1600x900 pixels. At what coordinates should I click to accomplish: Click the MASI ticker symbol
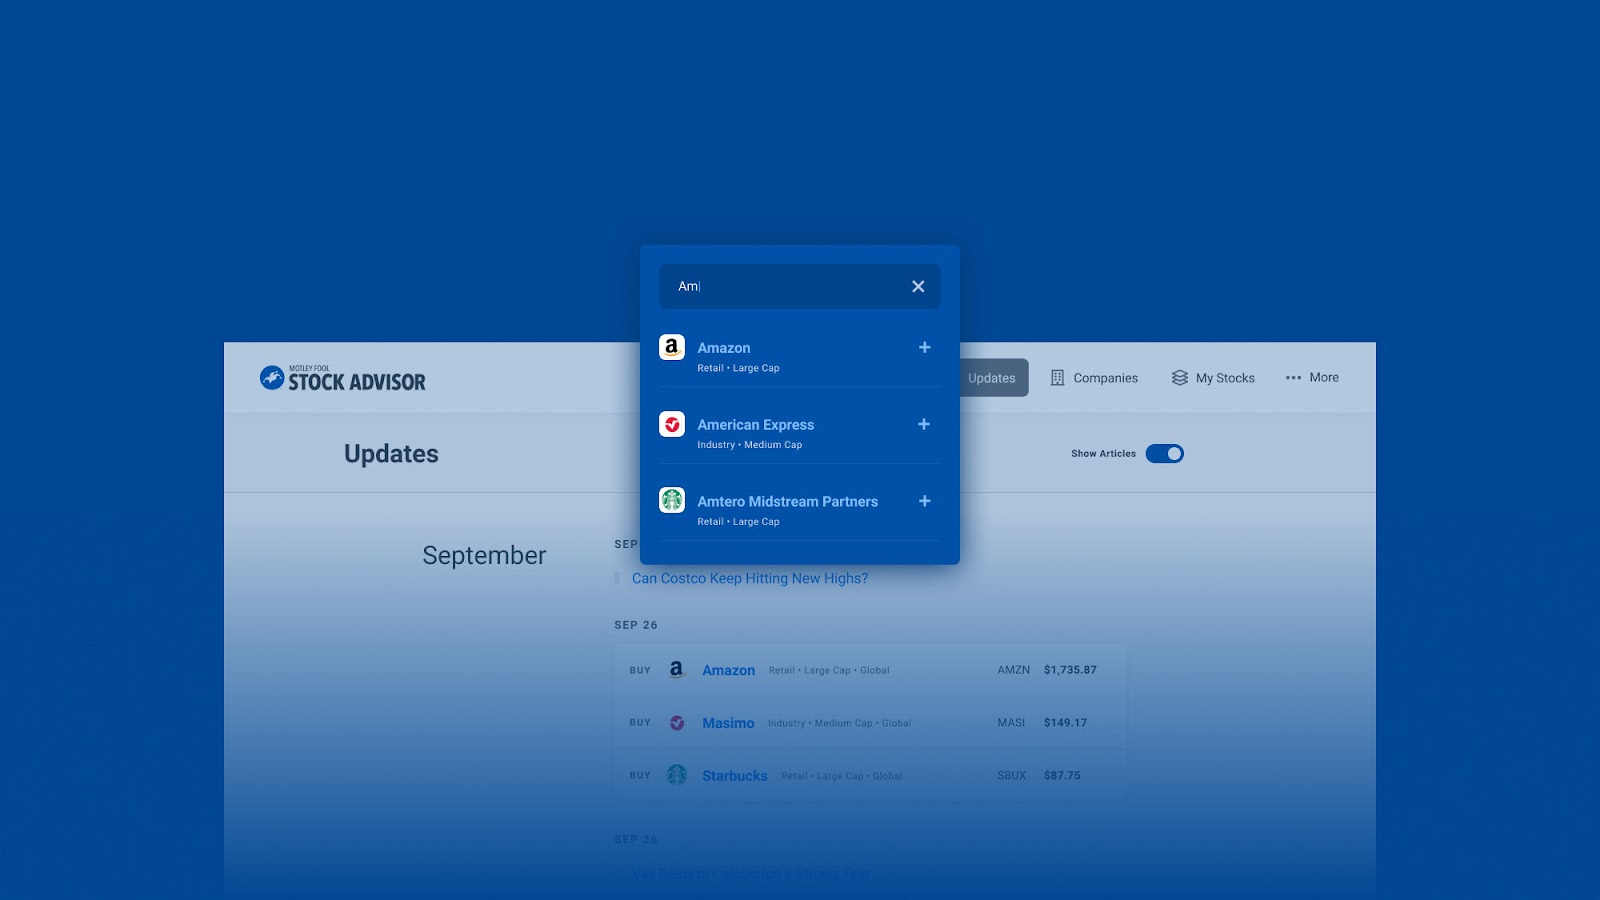point(1011,723)
